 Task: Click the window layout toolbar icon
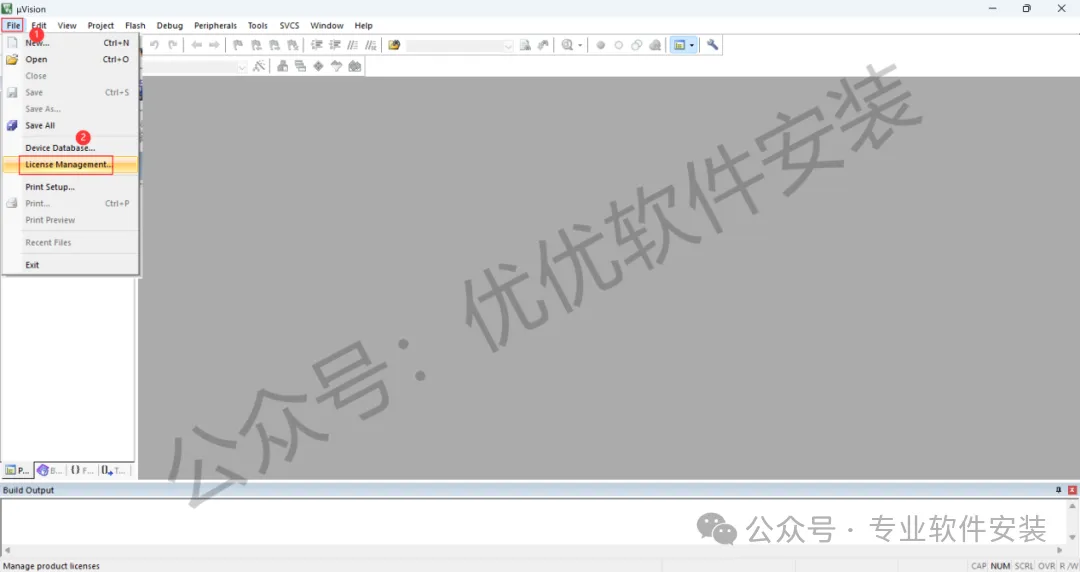[x=680, y=45]
